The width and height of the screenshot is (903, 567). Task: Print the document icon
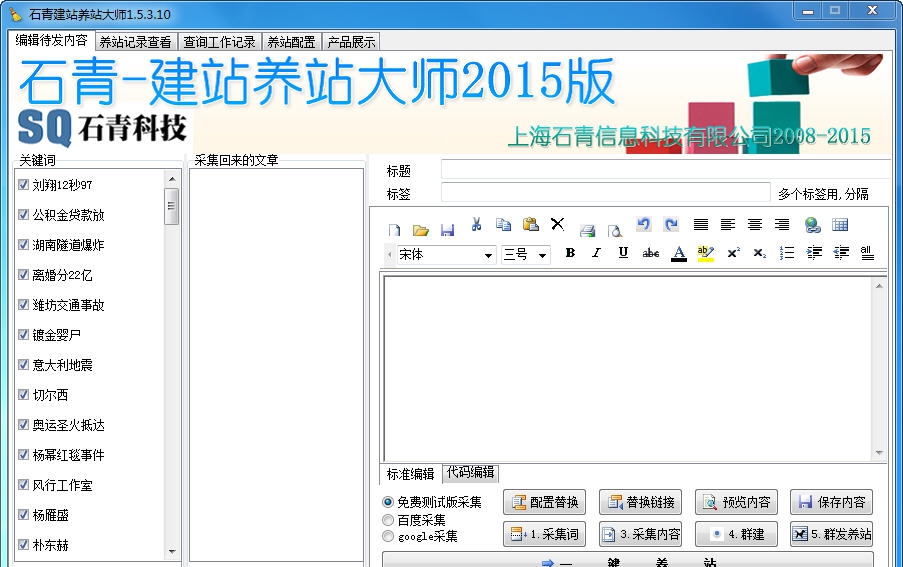(x=587, y=230)
